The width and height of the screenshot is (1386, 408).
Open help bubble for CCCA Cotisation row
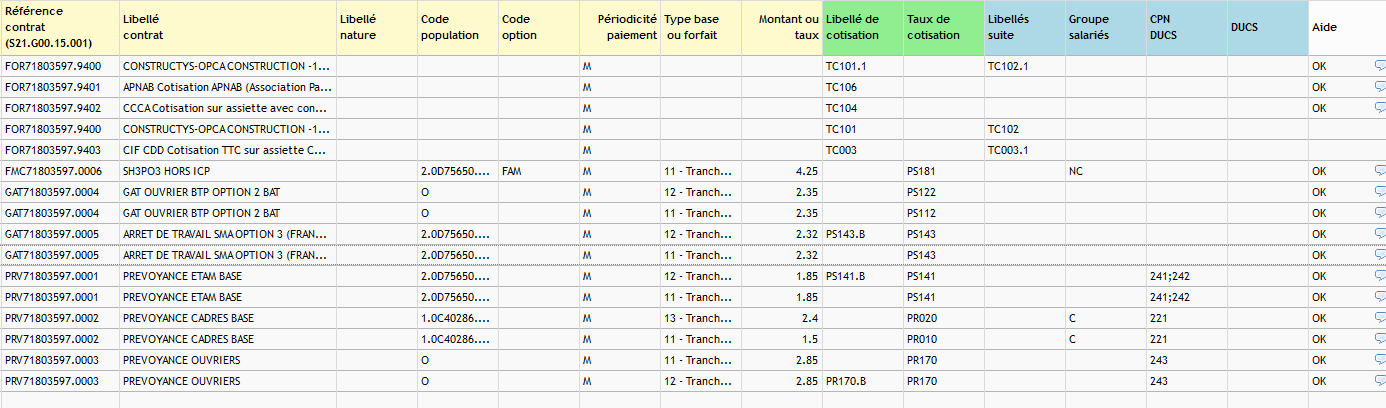(1380, 108)
